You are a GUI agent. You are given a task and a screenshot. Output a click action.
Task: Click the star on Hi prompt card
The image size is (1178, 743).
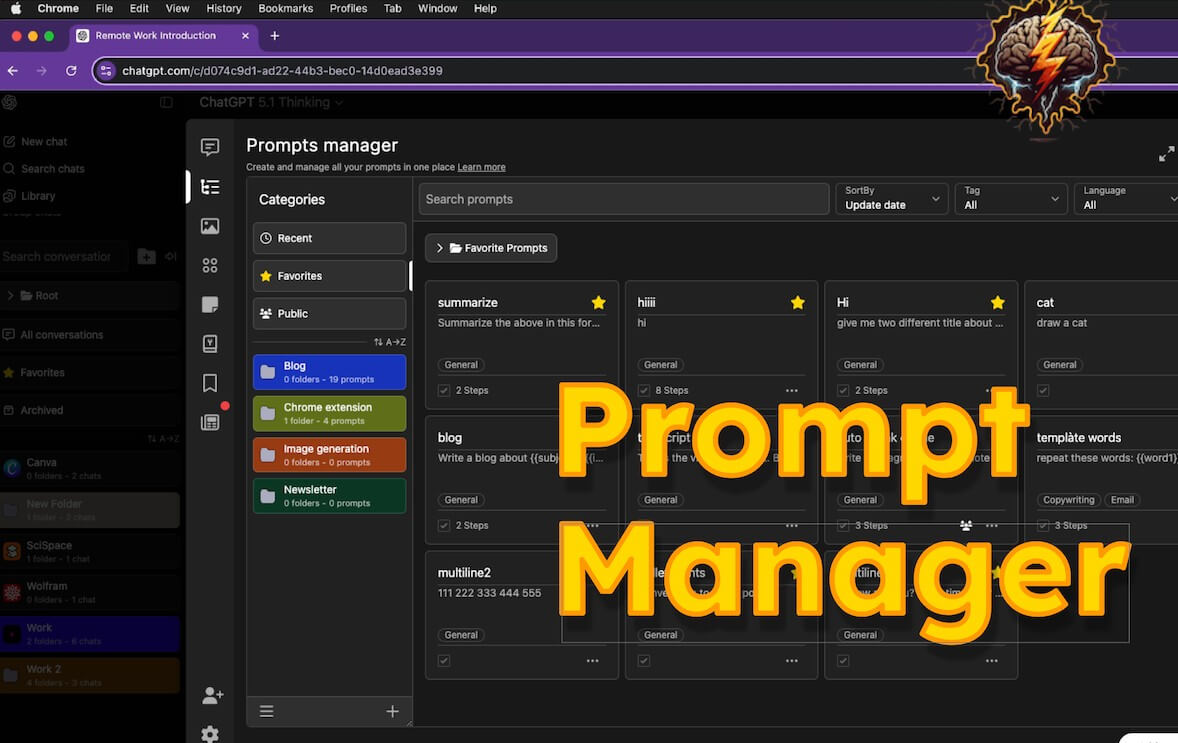coord(997,302)
